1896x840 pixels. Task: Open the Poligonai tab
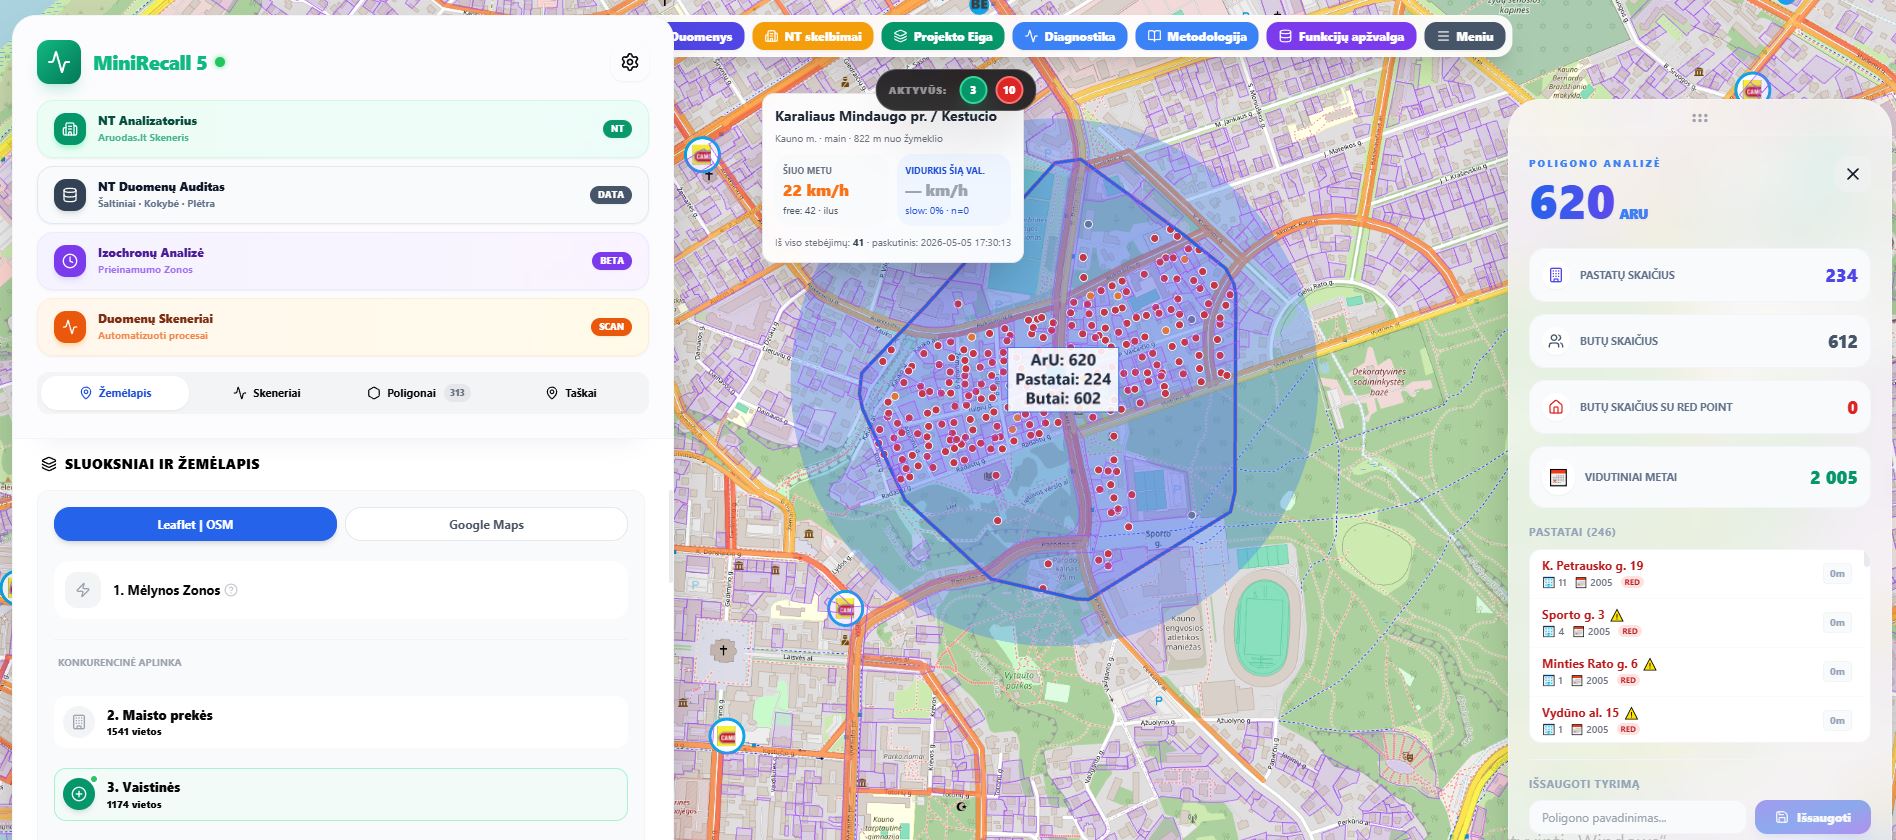pos(419,393)
